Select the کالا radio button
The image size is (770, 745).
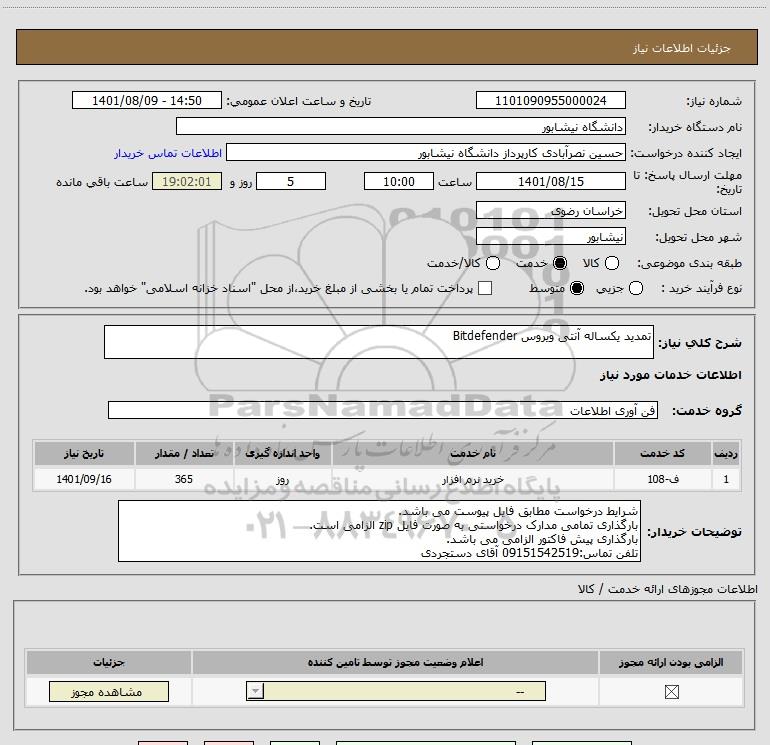click(612, 263)
